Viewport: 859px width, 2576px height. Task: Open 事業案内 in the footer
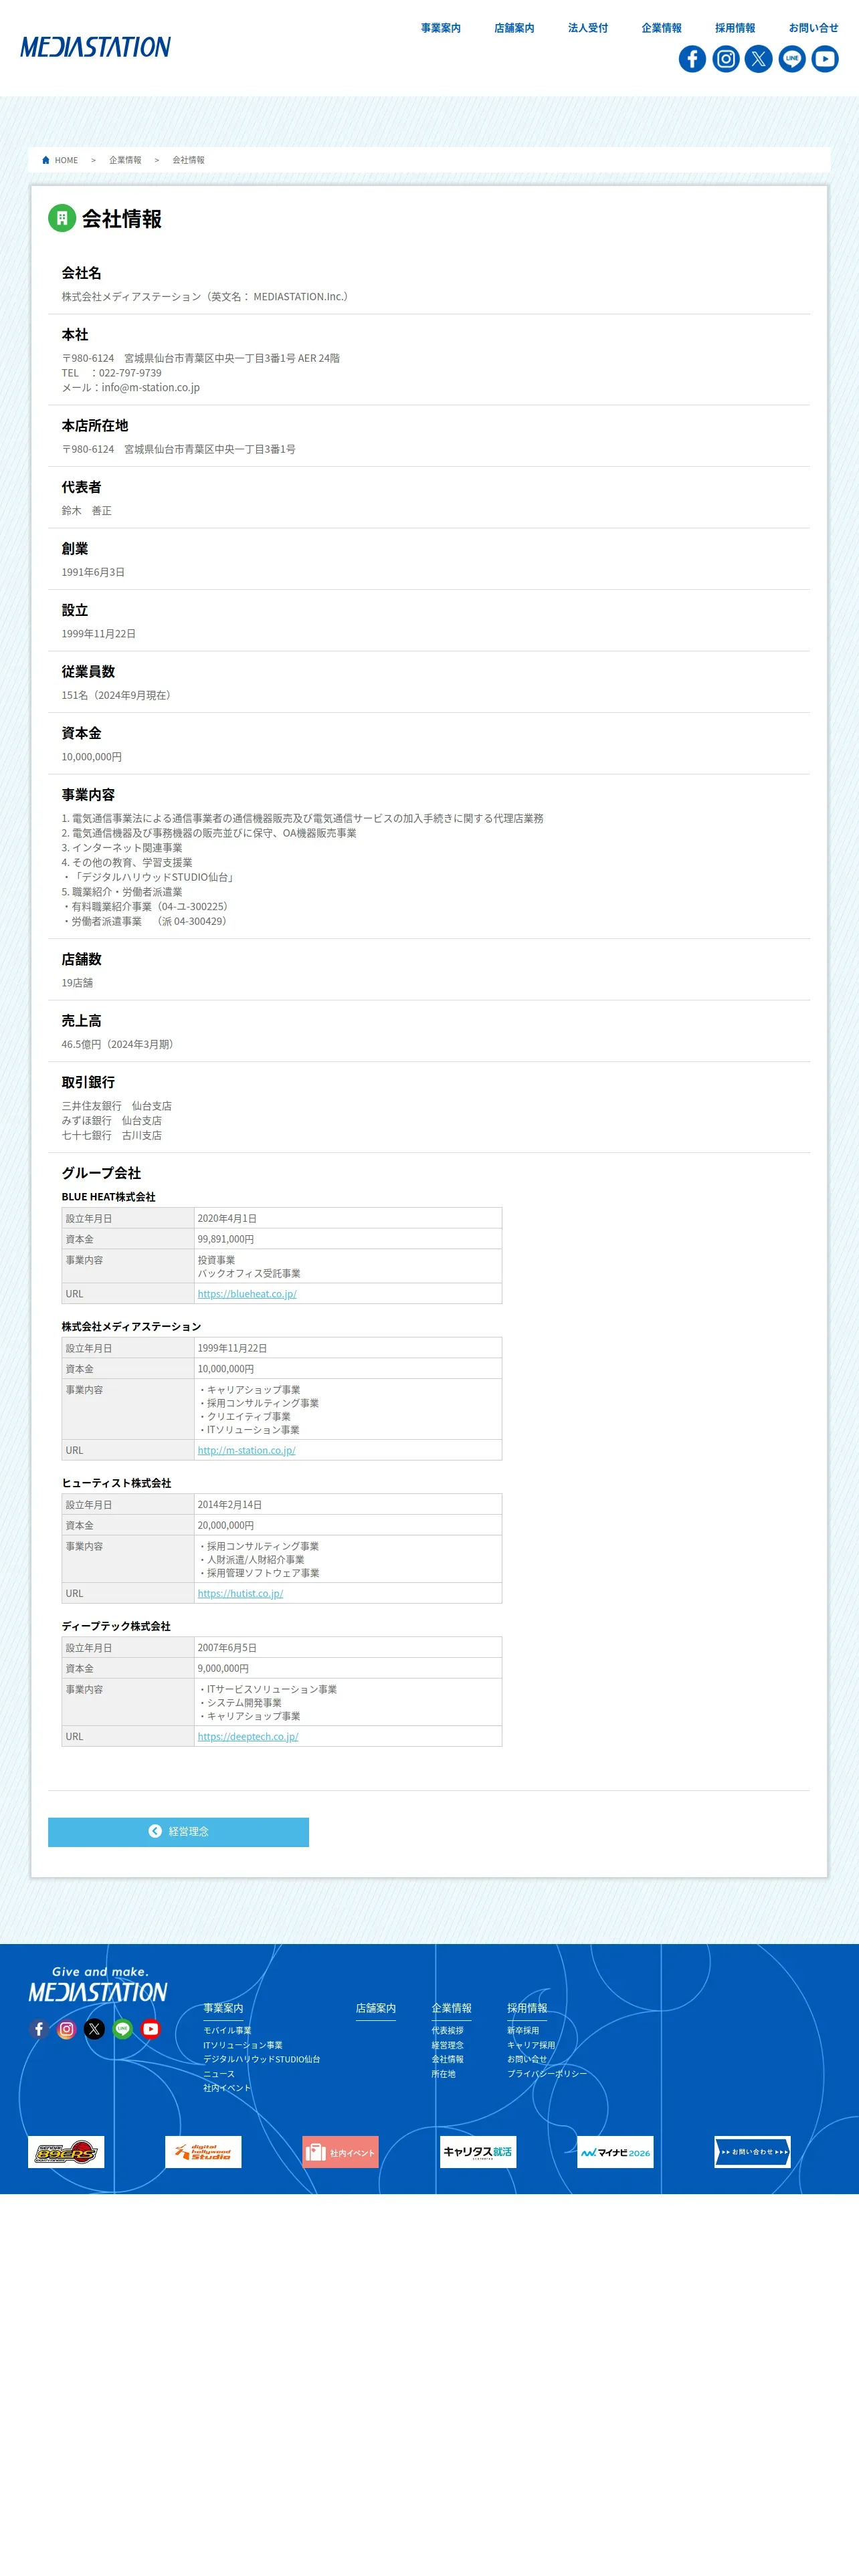coord(223,2008)
